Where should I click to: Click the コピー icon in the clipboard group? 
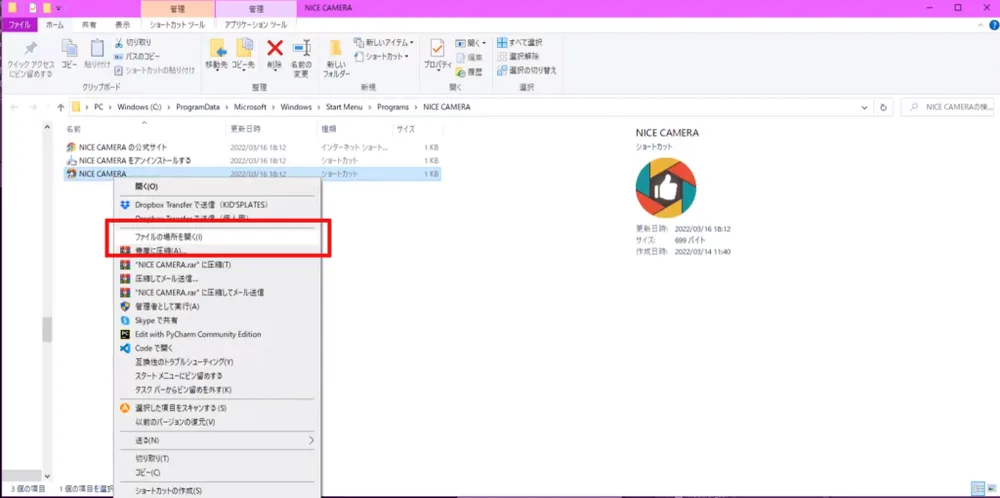(69, 49)
